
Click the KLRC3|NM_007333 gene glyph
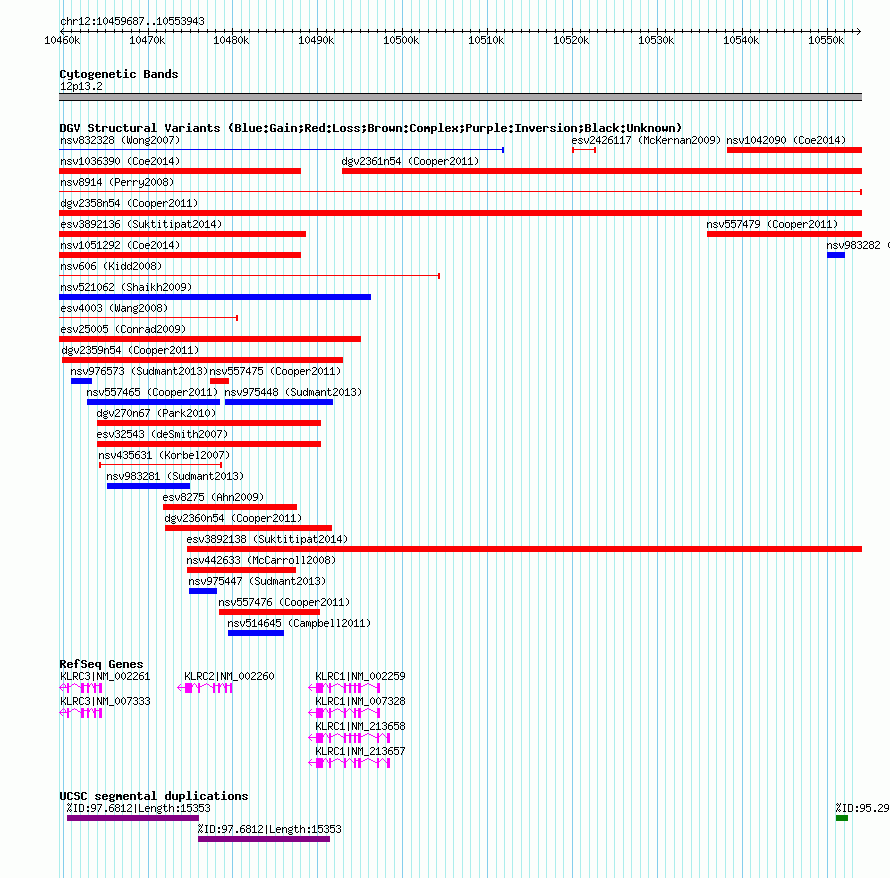click(x=81, y=713)
